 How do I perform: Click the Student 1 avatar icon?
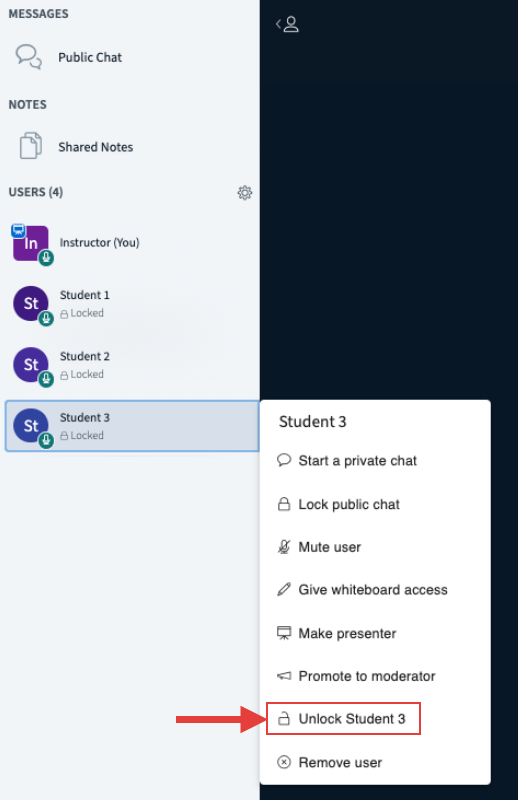pyautogui.click(x=31, y=304)
